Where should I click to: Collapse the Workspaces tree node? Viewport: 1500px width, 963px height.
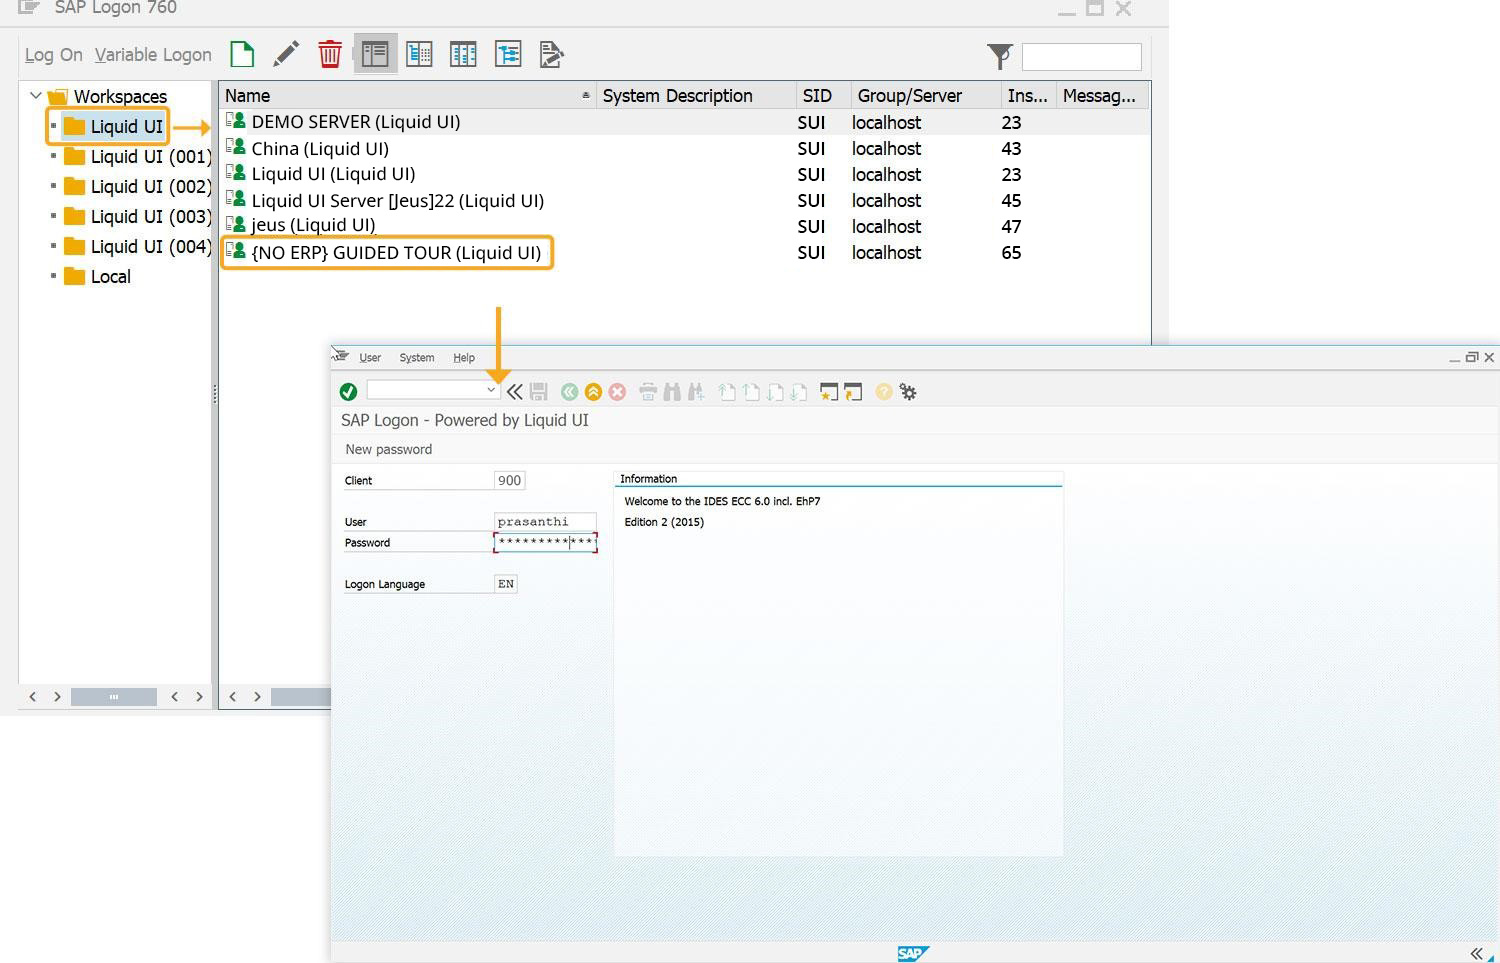(36, 96)
